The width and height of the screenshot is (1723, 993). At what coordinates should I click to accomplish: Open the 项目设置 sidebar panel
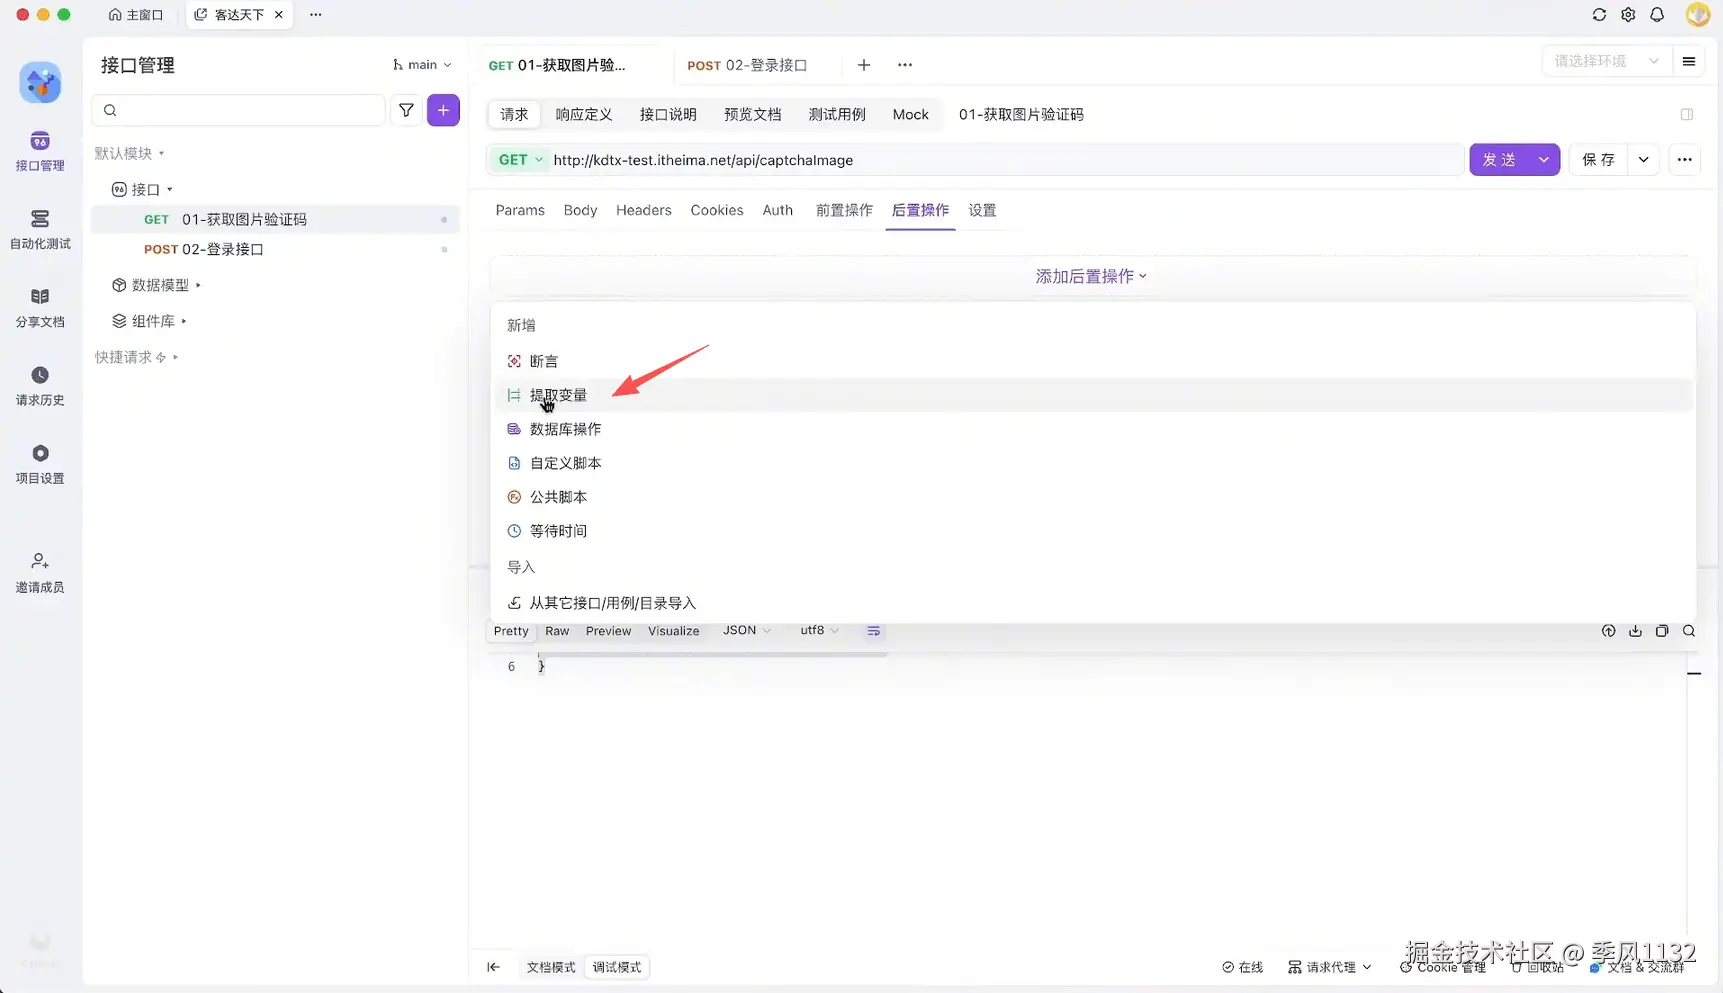(x=39, y=461)
